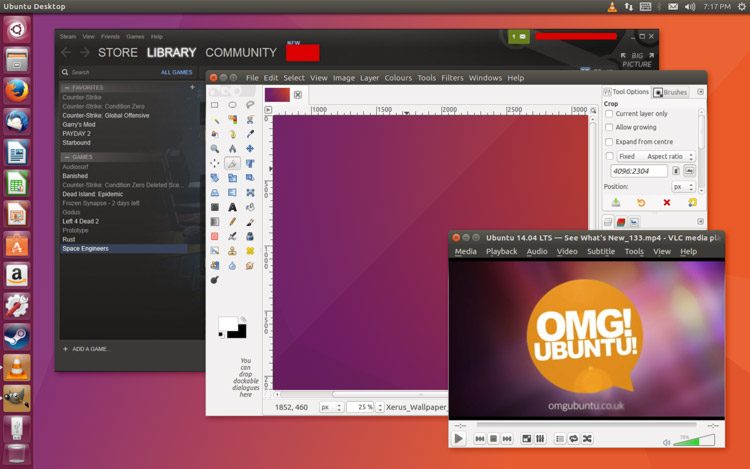750x469 pixels.
Task: Enable the Current layer only checkbox
Action: (x=610, y=114)
